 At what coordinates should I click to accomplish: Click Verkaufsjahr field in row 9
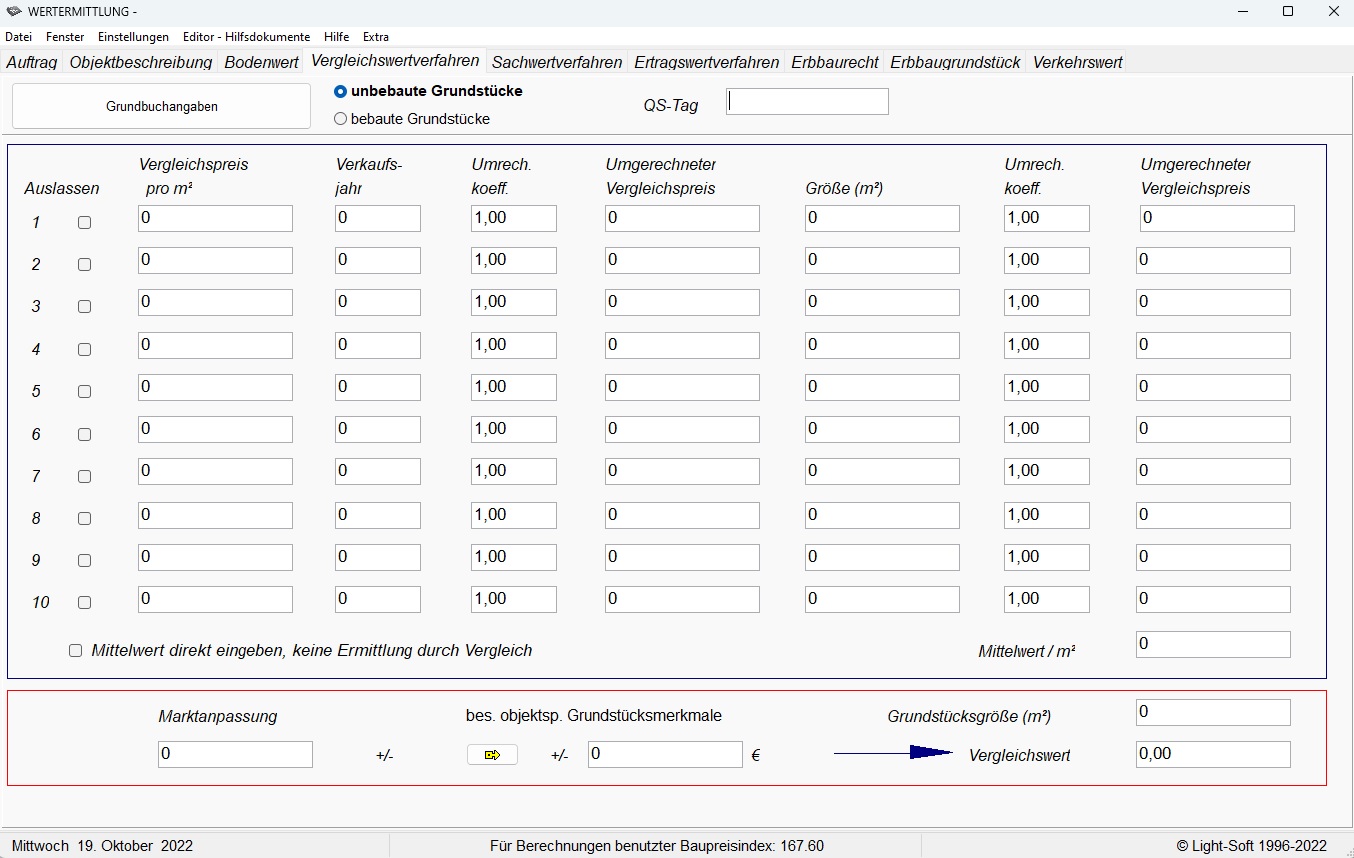[378, 557]
